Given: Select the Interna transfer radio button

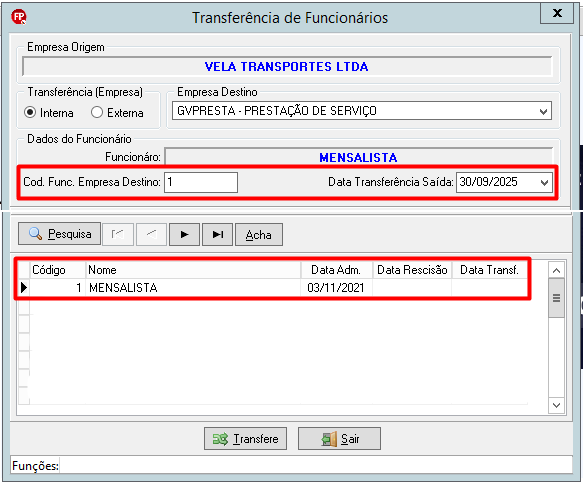Looking at the screenshot, I should coord(30,112).
